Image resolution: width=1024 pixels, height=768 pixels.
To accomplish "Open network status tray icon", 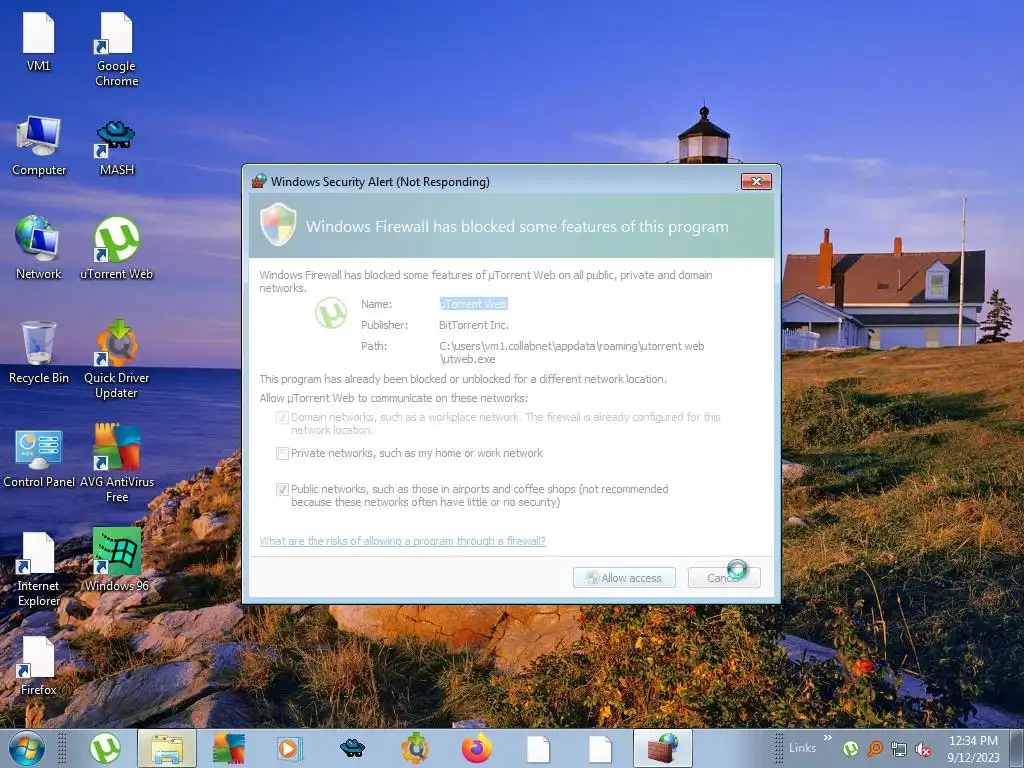I will point(899,749).
